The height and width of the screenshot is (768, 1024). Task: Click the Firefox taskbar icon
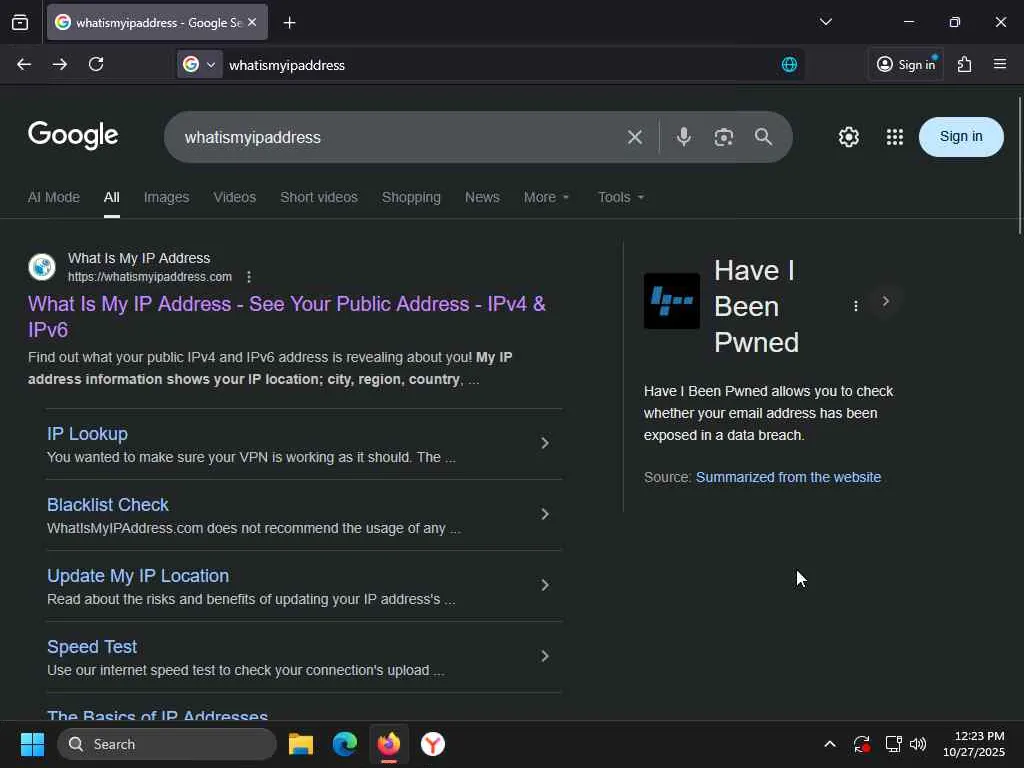[x=389, y=744]
